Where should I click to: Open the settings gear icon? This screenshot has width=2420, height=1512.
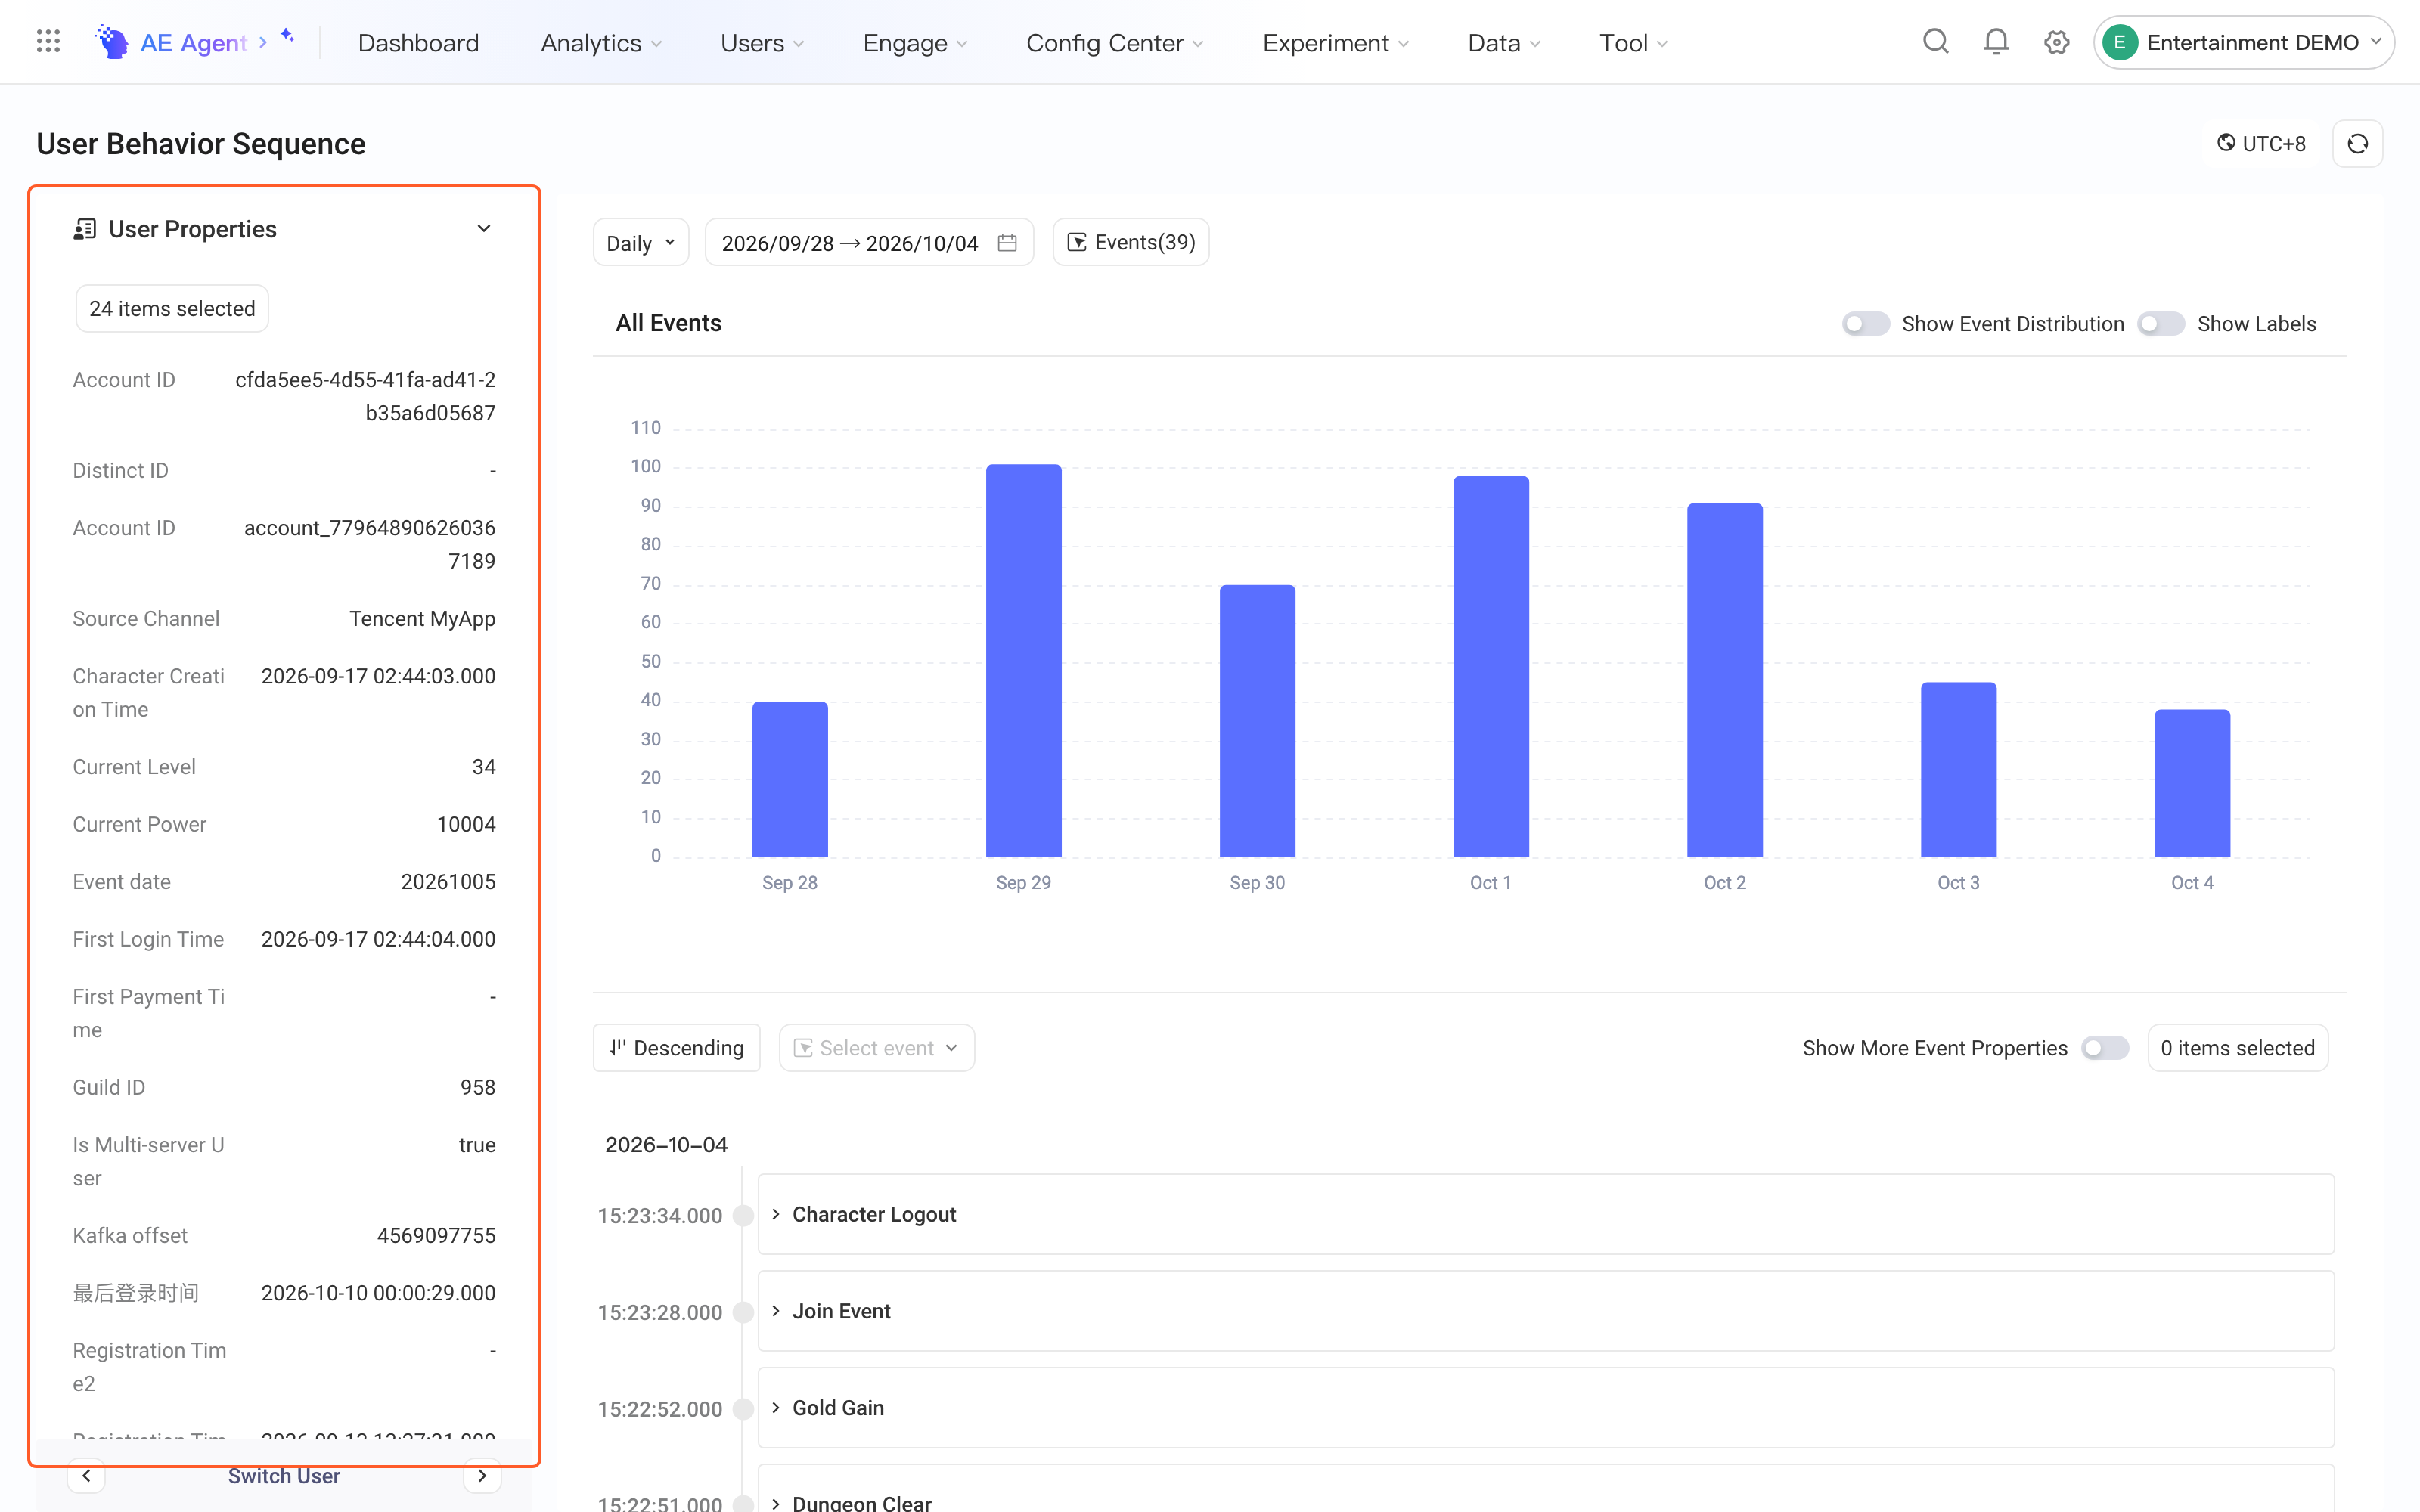click(2056, 42)
